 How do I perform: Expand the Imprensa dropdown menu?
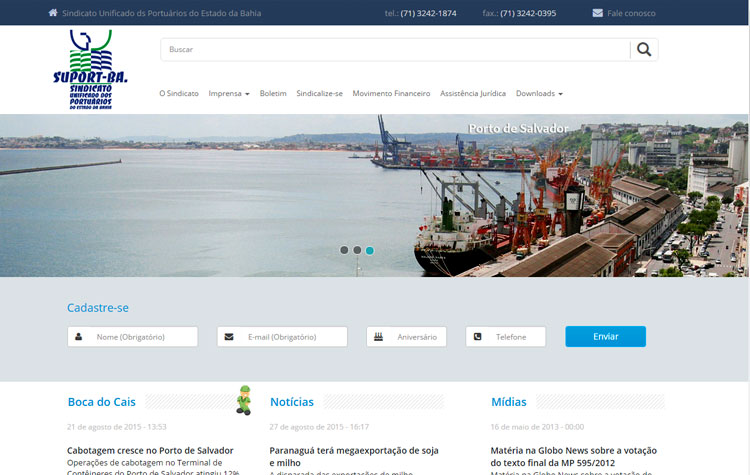coord(229,93)
